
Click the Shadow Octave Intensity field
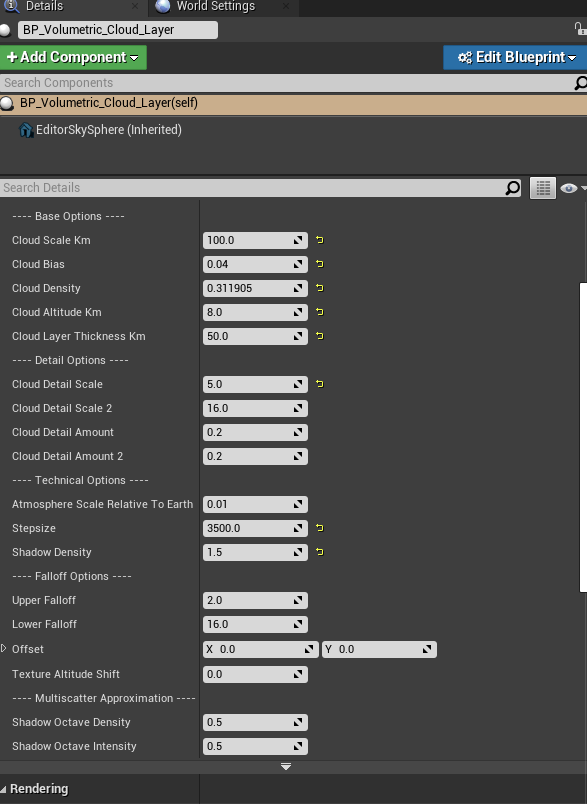[x=255, y=746]
